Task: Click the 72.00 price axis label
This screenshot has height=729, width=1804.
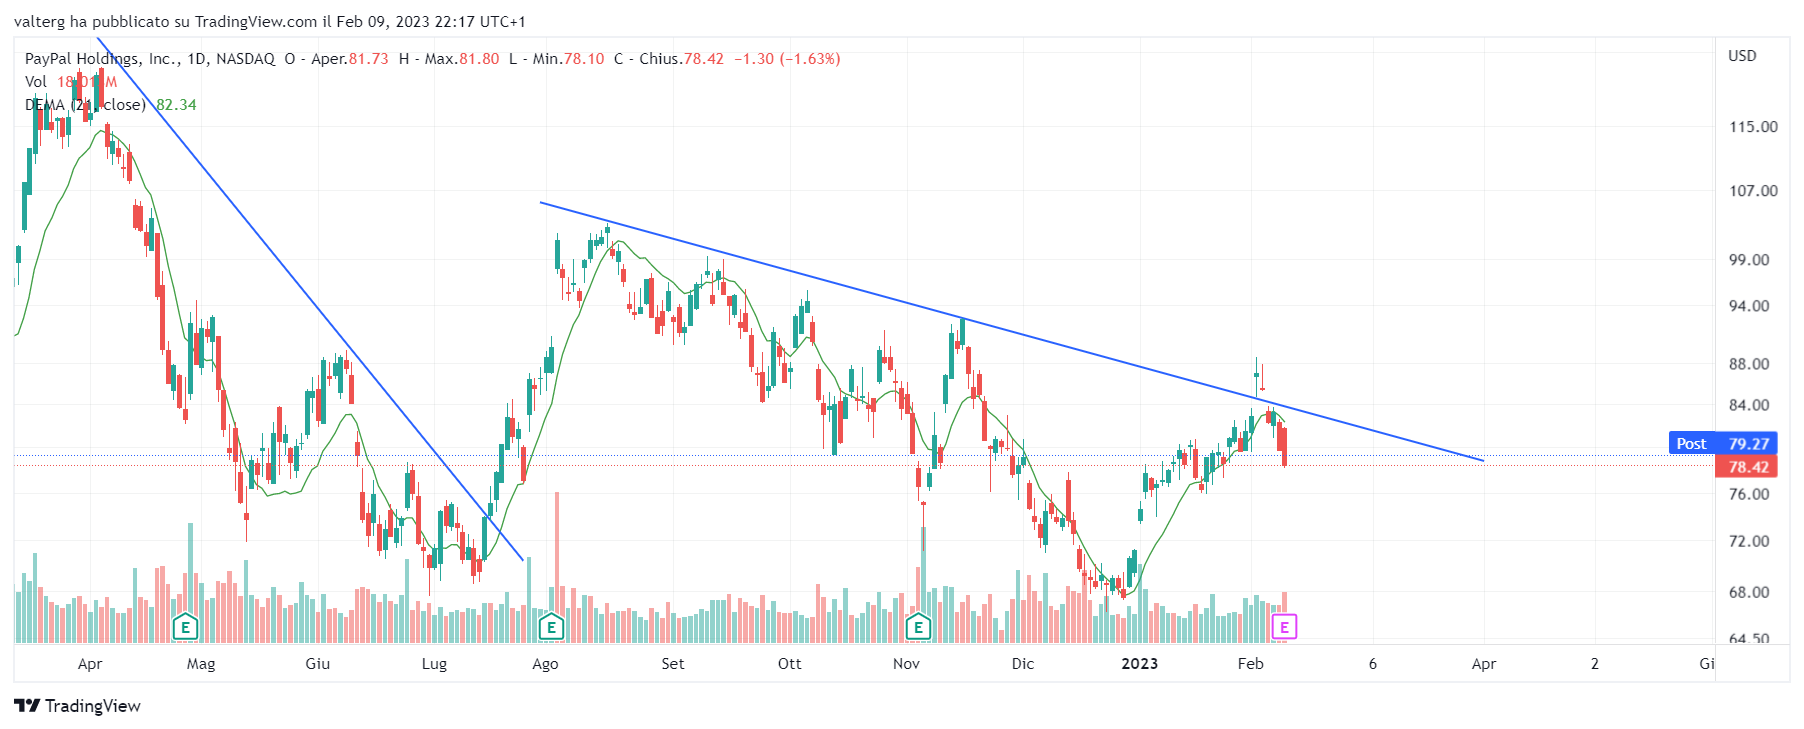Action: pos(1749,541)
